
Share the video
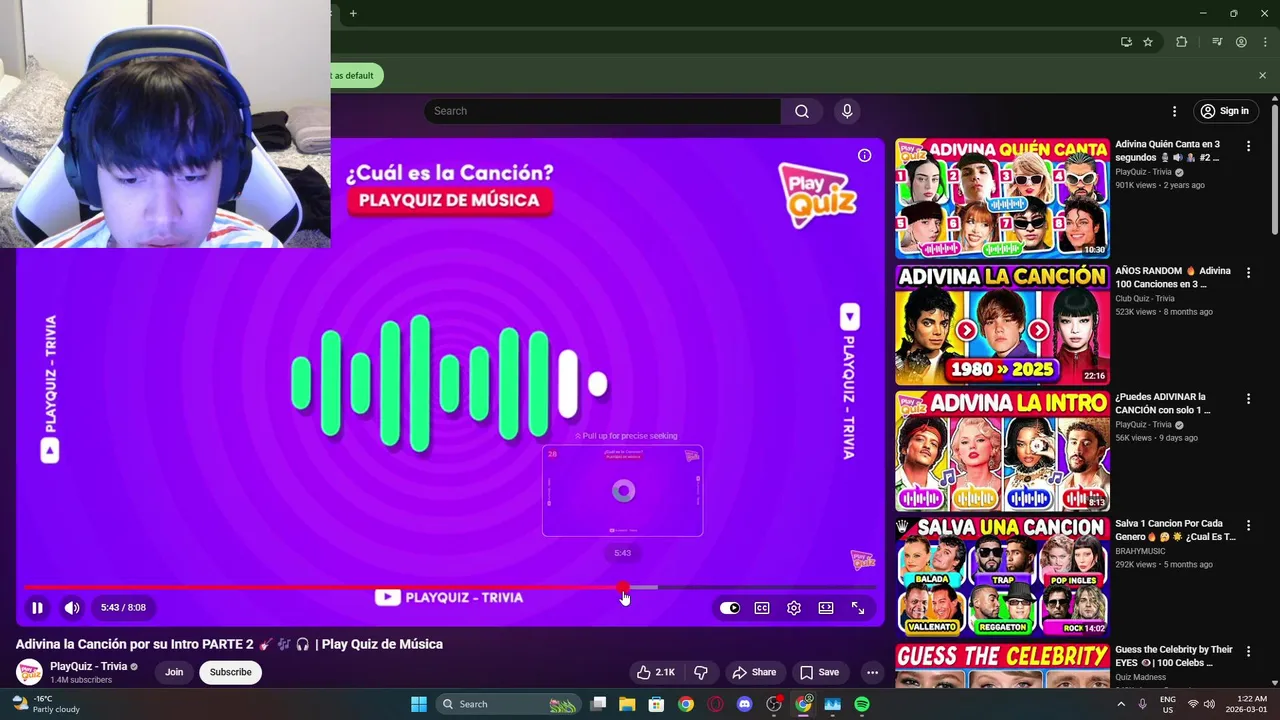[753, 672]
